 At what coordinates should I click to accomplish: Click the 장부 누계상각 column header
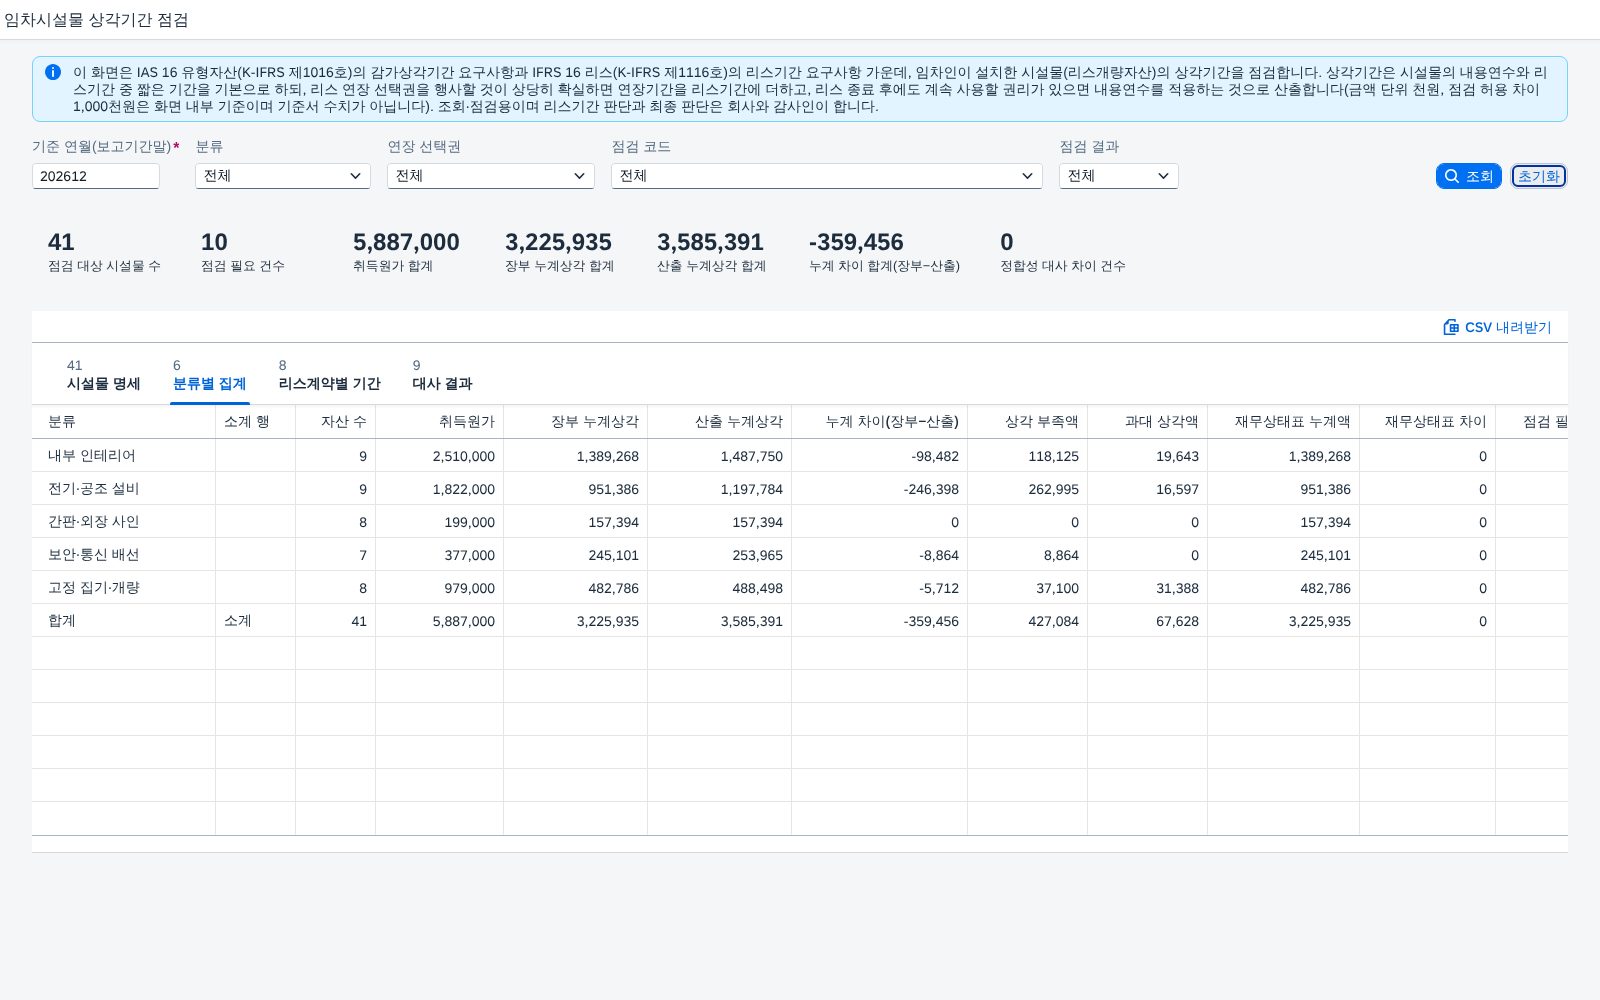[x=576, y=422]
